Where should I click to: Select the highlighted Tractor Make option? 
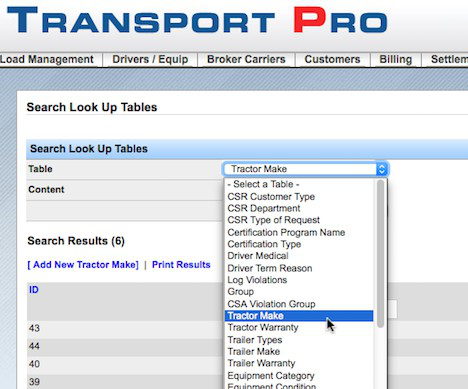[299, 316]
